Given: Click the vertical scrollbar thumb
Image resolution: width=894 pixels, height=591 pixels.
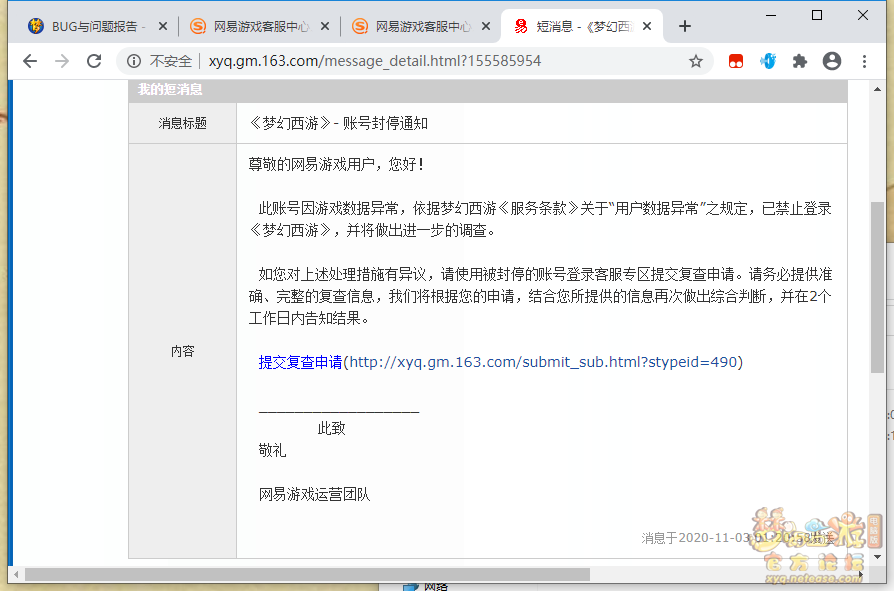Looking at the screenshot, I should 877,288.
